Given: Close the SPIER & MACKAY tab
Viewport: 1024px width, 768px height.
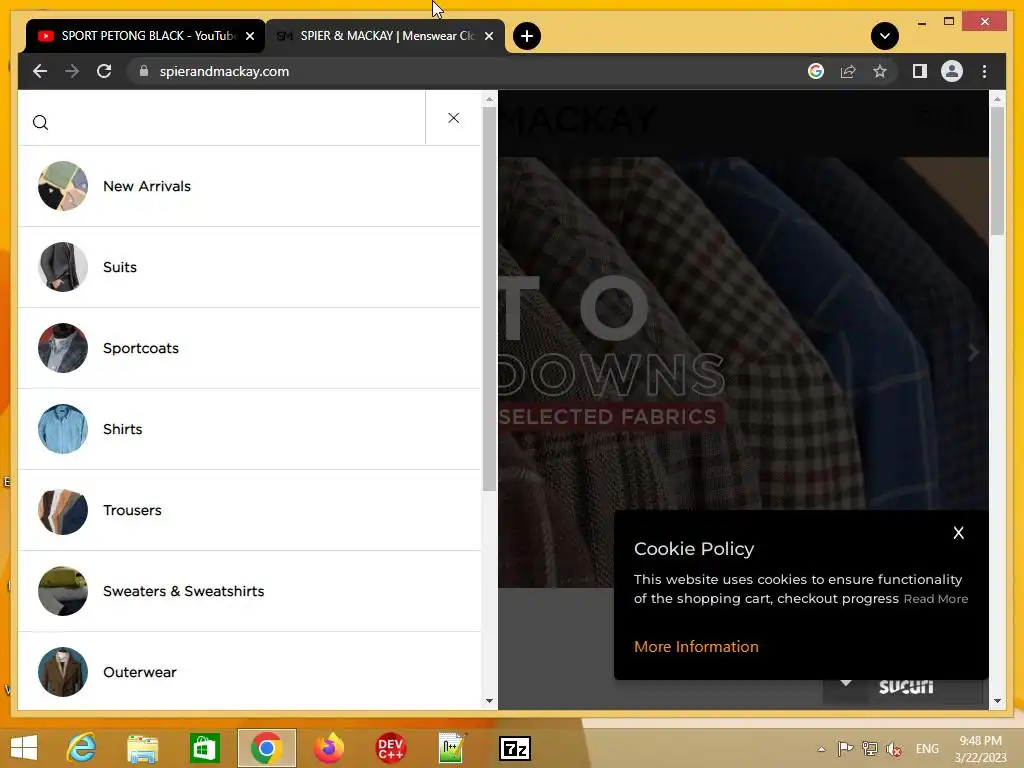Looking at the screenshot, I should click(x=489, y=37).
